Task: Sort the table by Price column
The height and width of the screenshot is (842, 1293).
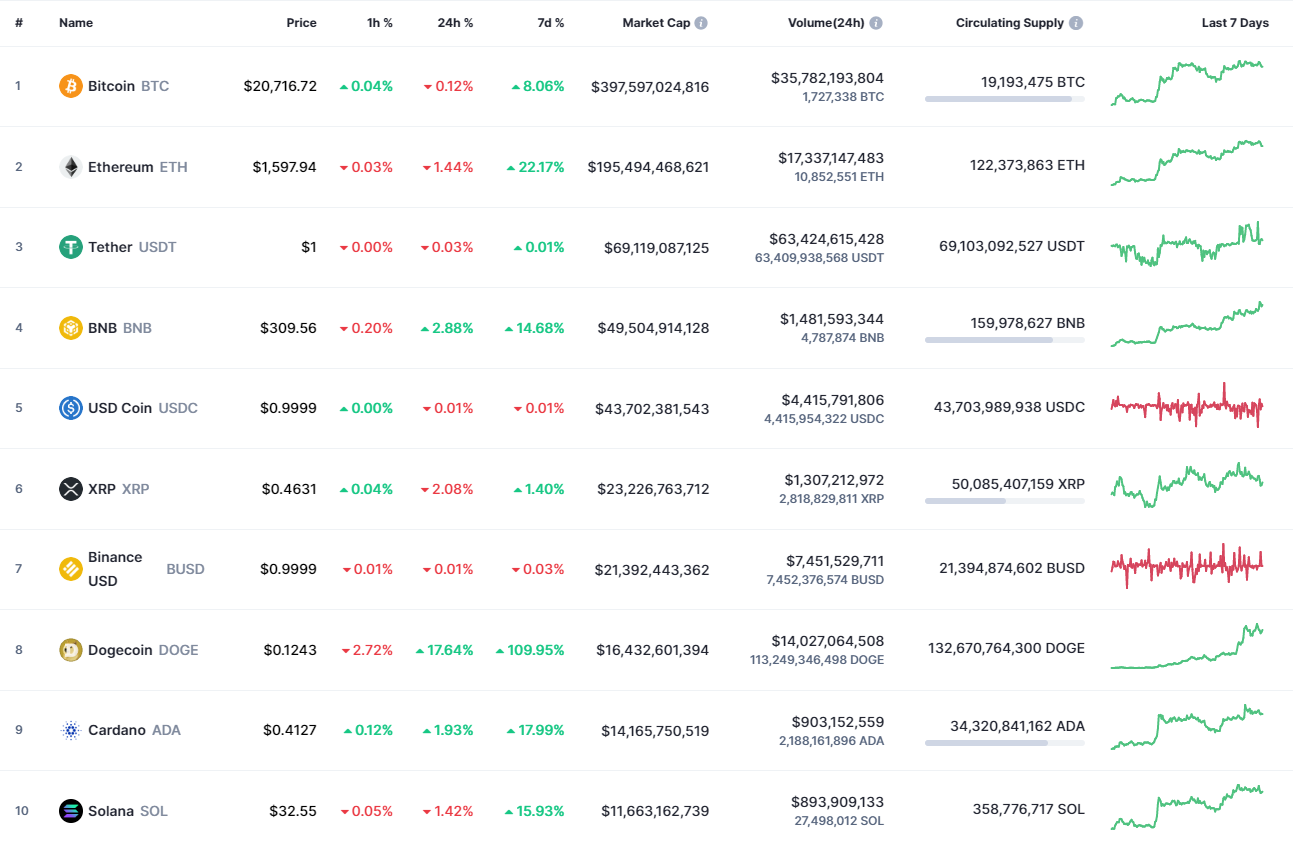Action: point(301,22)
